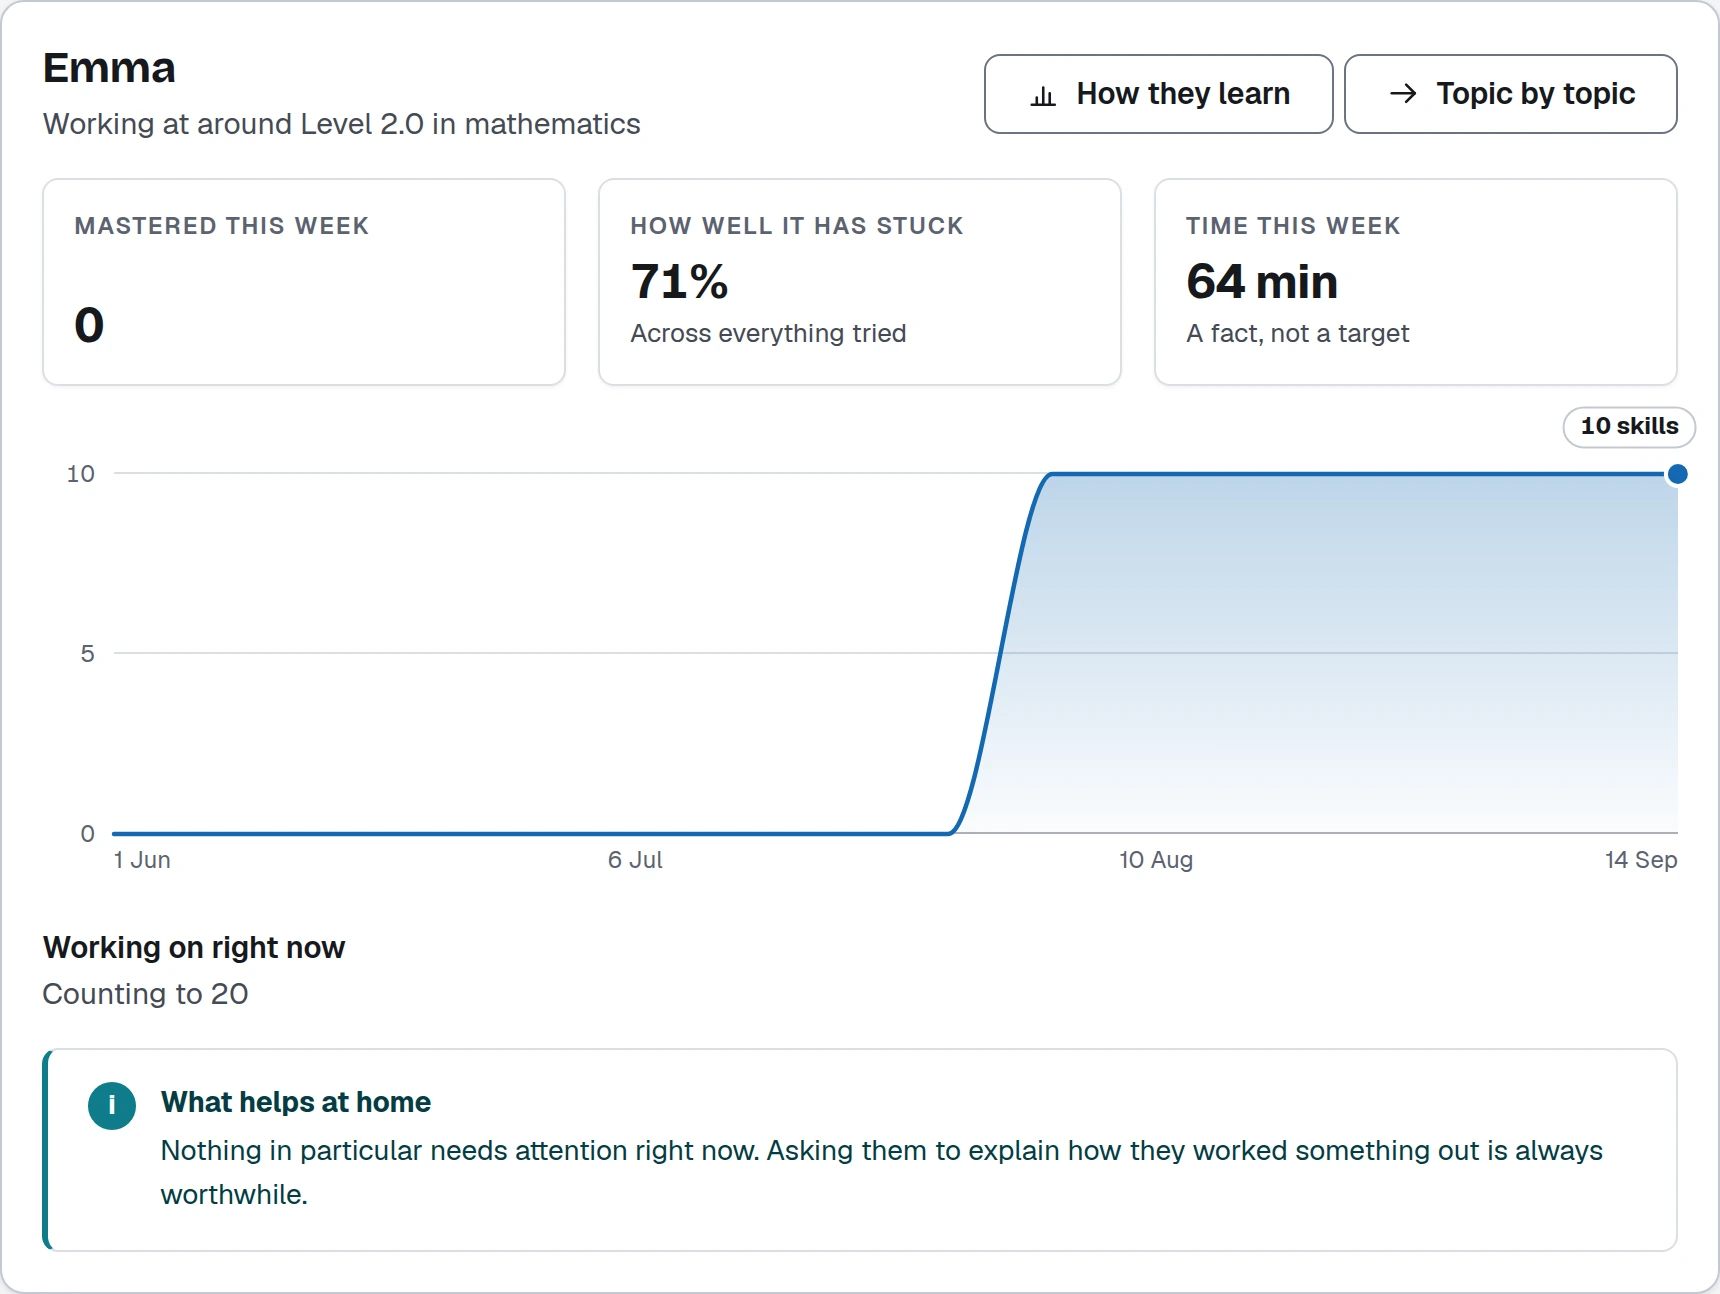1720x1294 pixels.
Task: Open the How they learn view
Action: 1158,94
